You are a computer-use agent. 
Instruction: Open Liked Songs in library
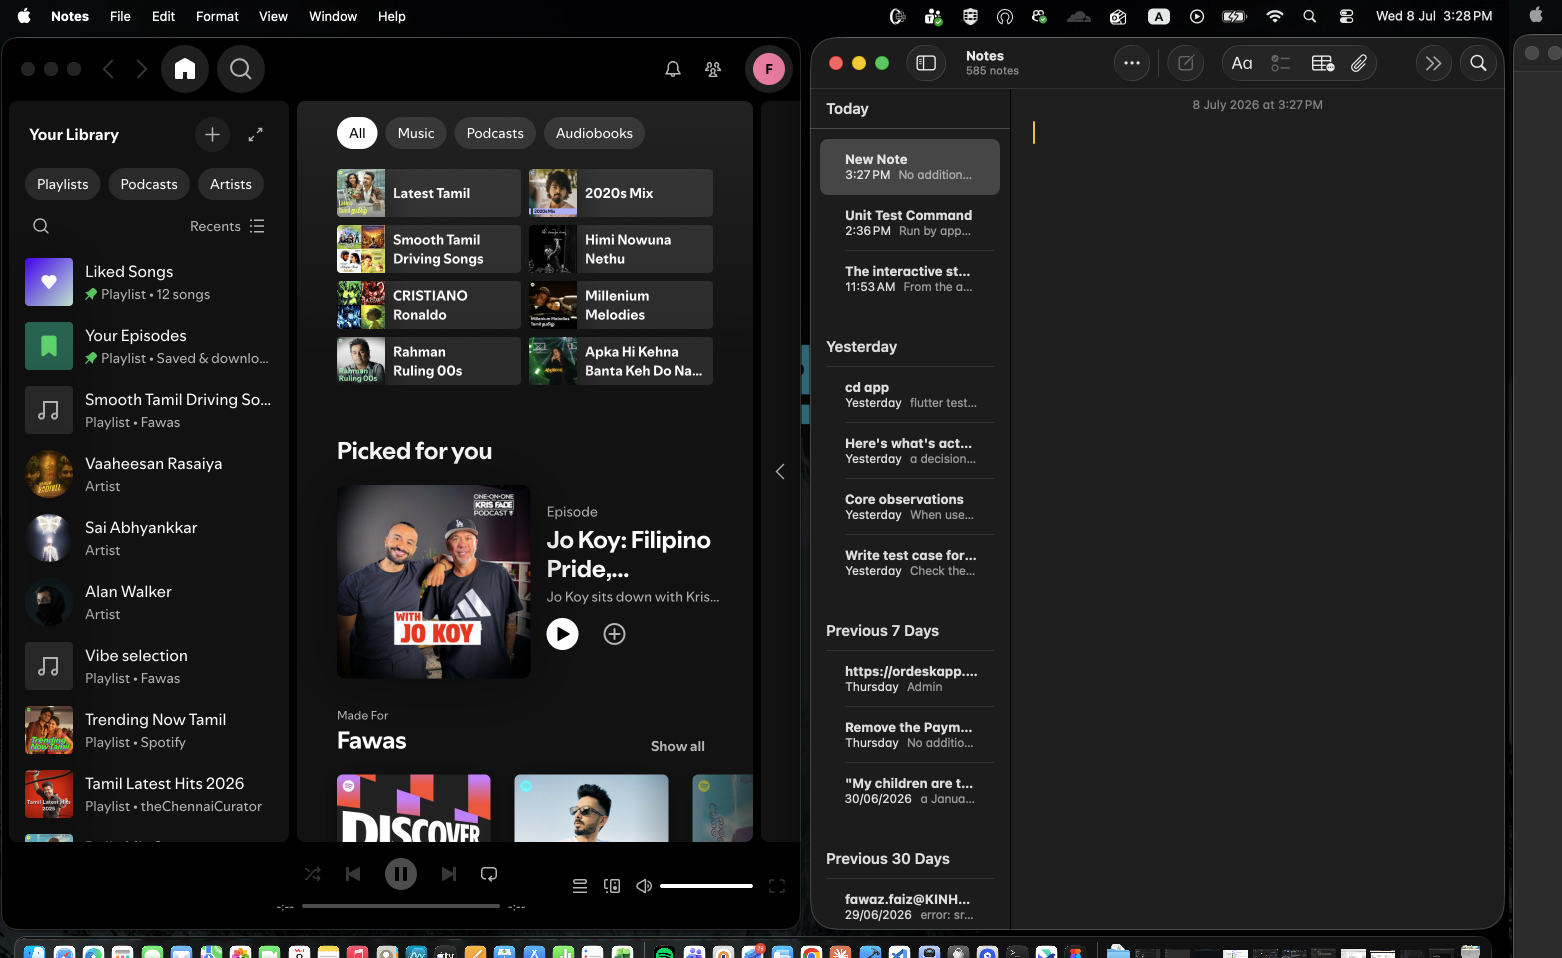point(149,282)
